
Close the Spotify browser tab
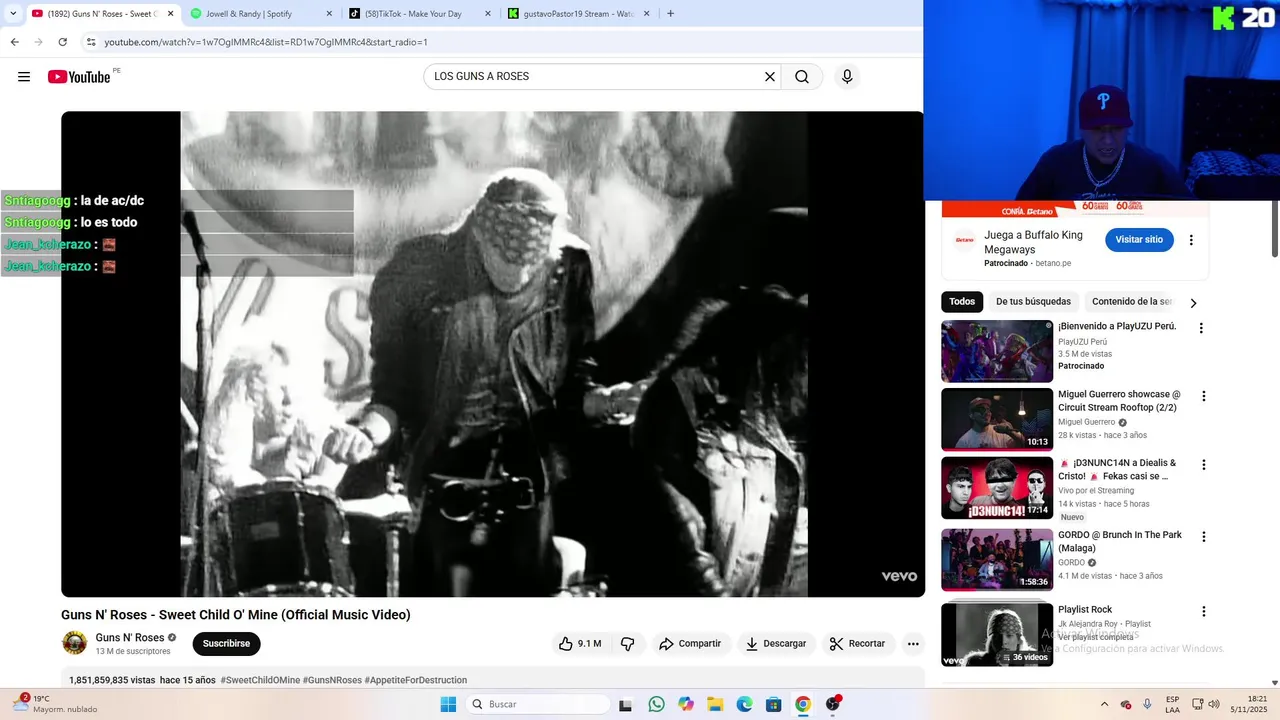coord(329,14)
